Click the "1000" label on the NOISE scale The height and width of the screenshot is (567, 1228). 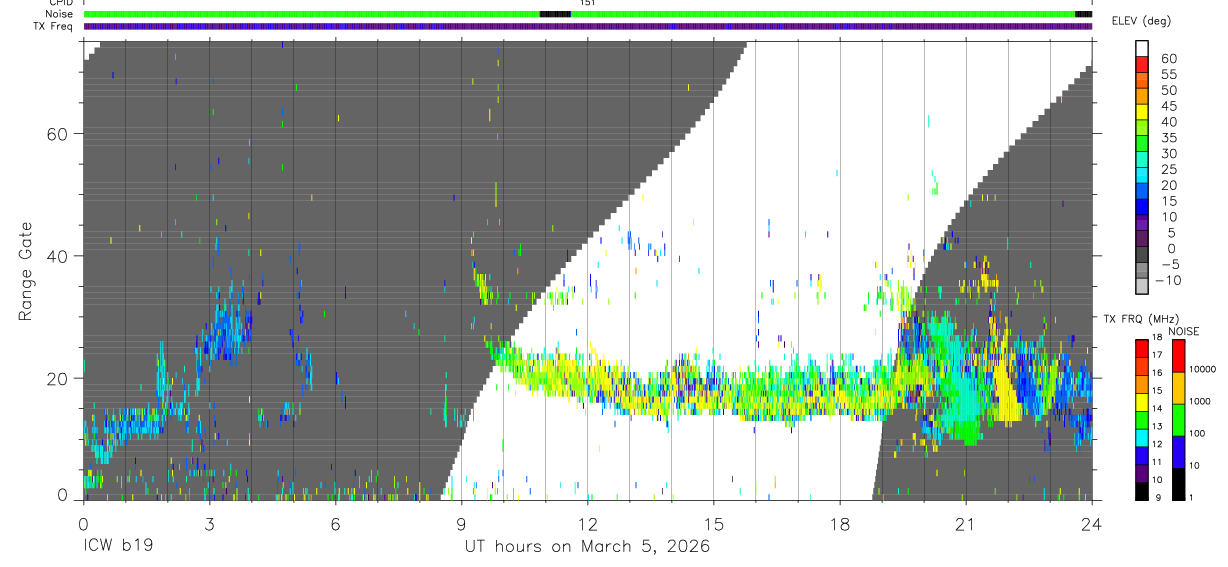1201,401
